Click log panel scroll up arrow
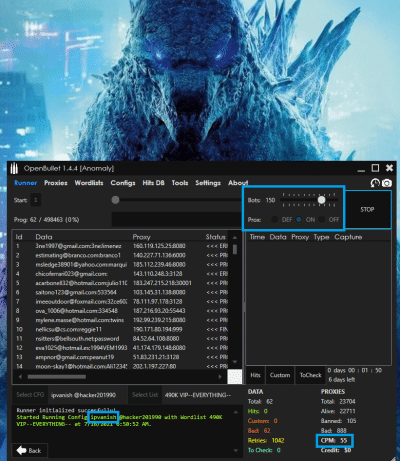This screenshot has width=400, height=461. coord(236,412)
